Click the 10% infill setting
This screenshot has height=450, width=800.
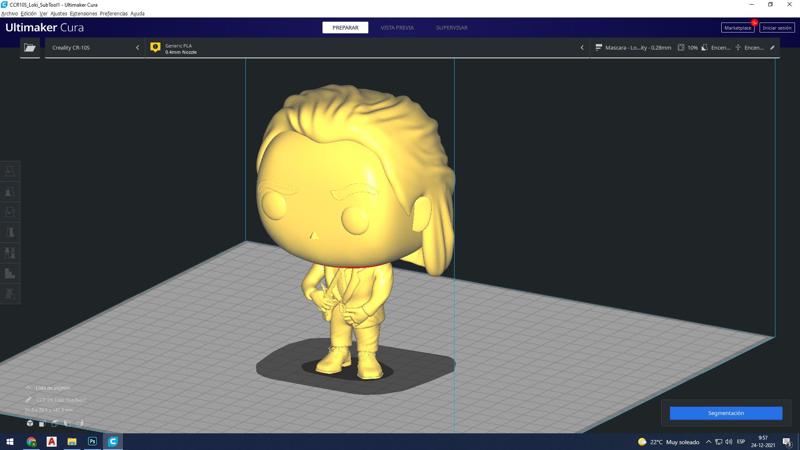(x=688, y=47)
